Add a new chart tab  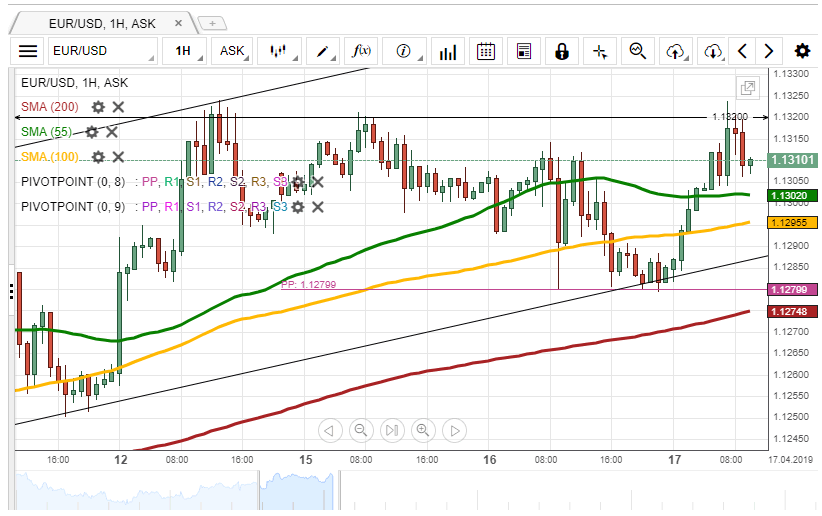[211, 22]
